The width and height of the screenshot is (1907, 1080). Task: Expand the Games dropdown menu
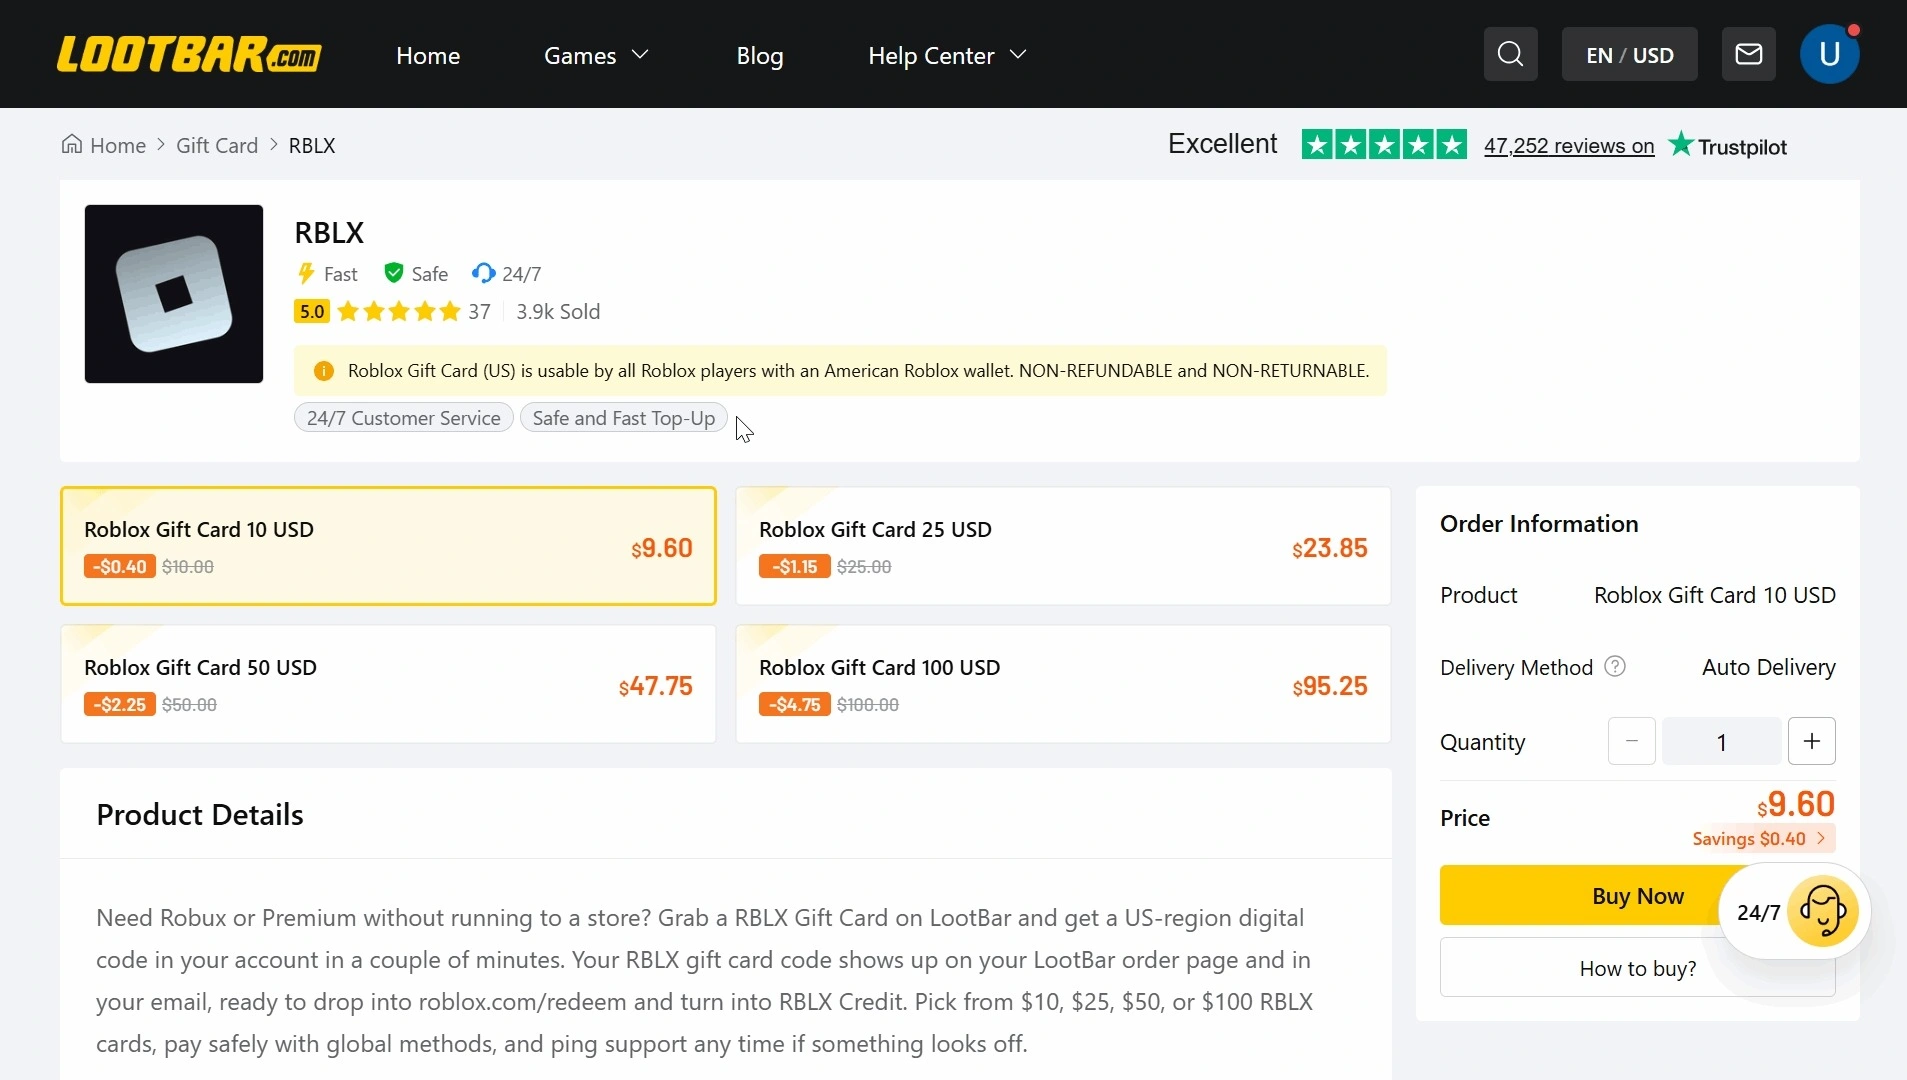click(x=596, y=55)
